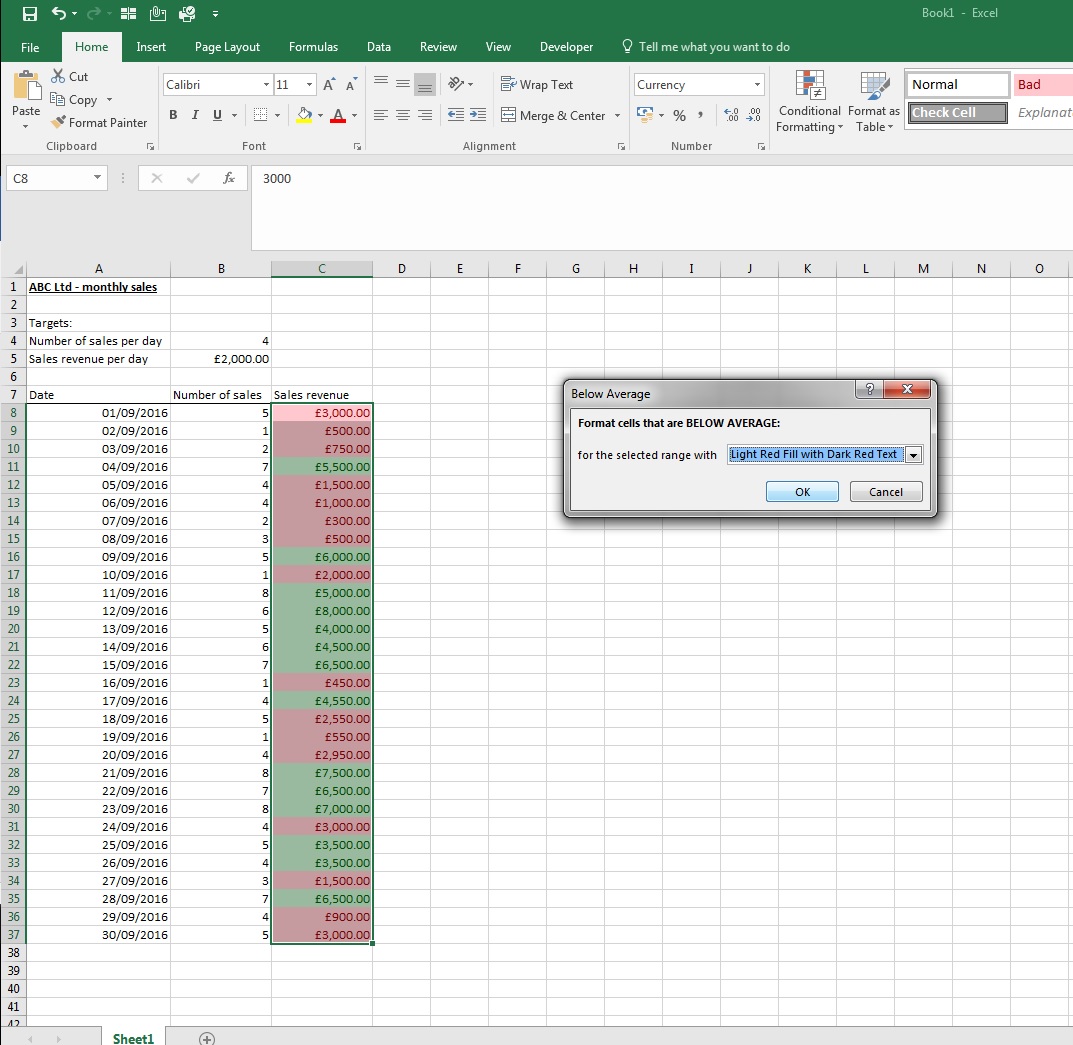This screenshot has width=1073, height=1045.
Task: Open the Page Layout tab
Action: point(227,47)
